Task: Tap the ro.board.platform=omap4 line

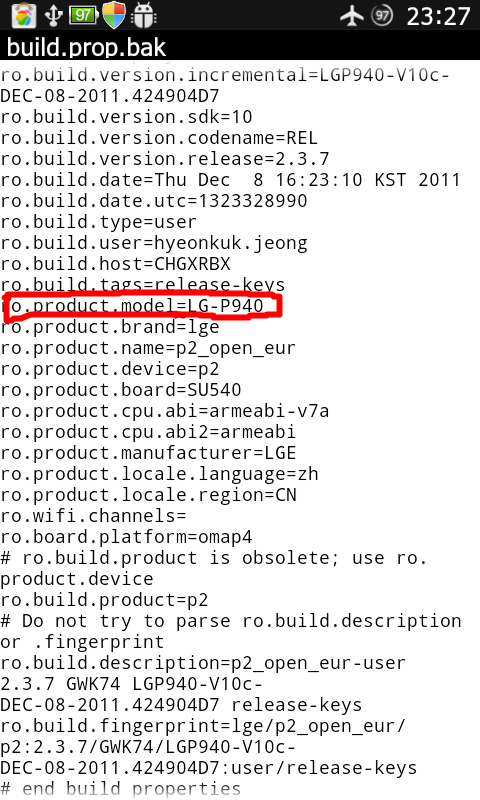Action: point(126,537)
